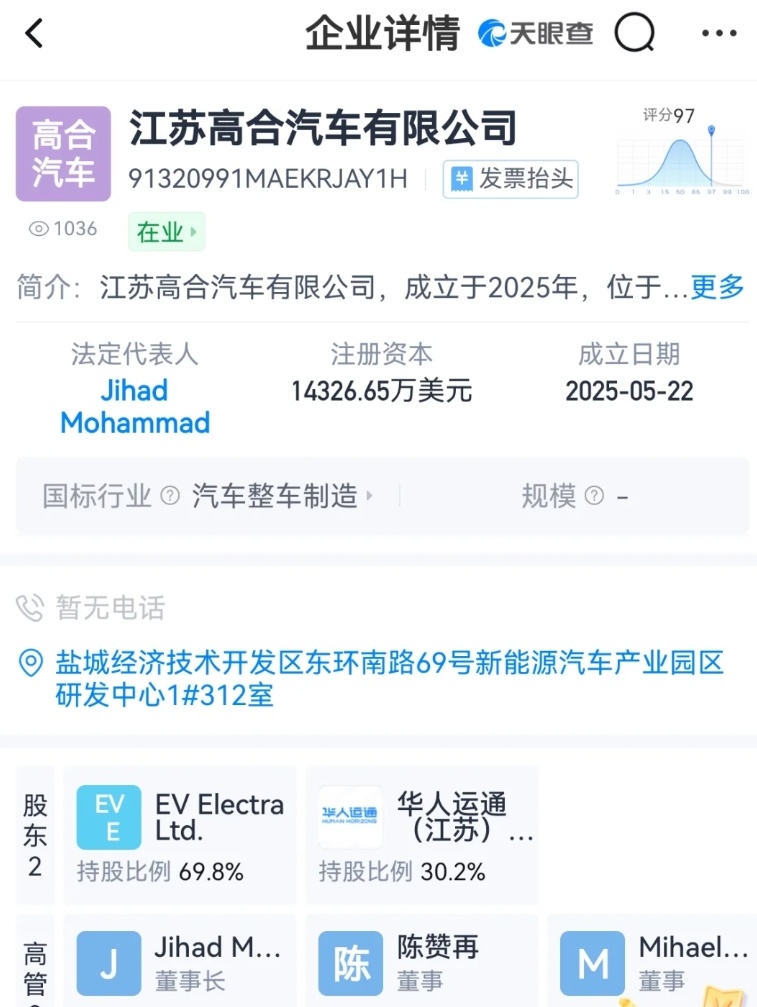This screenshot has height=1007, width=757.
Task: Click the phone icon beside 暂无电话
Action: (30, 608)
